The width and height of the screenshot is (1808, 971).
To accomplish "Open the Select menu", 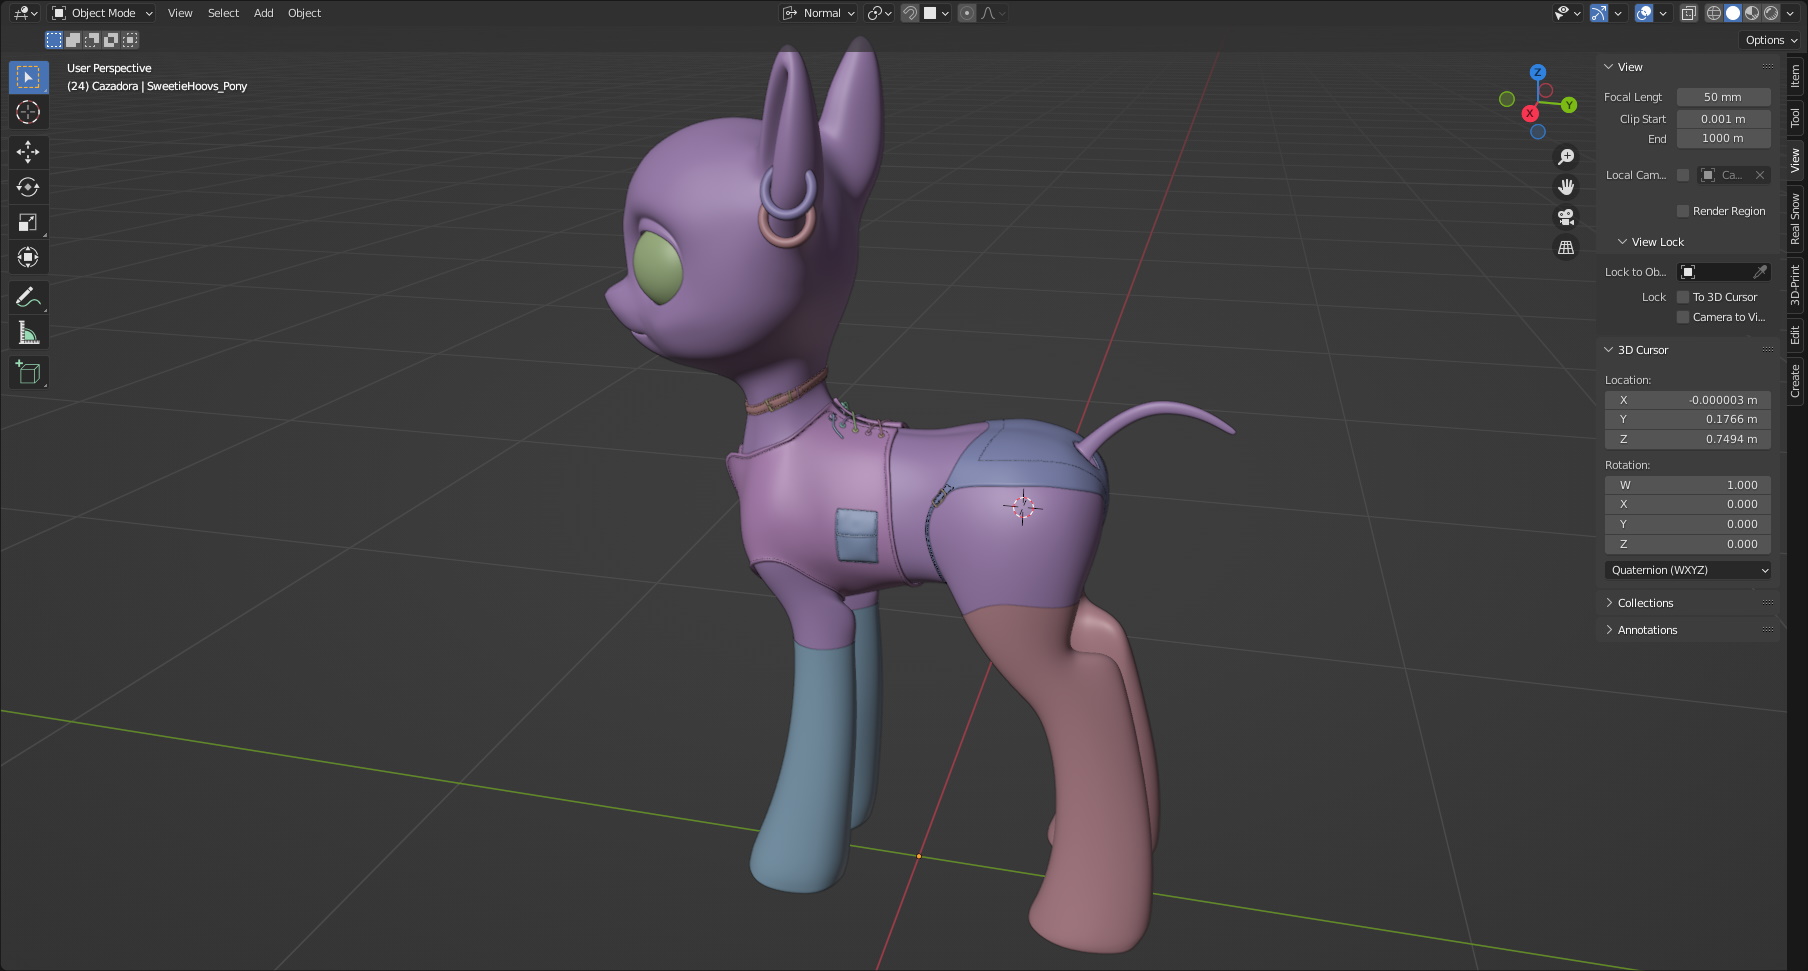I will 223,13.
